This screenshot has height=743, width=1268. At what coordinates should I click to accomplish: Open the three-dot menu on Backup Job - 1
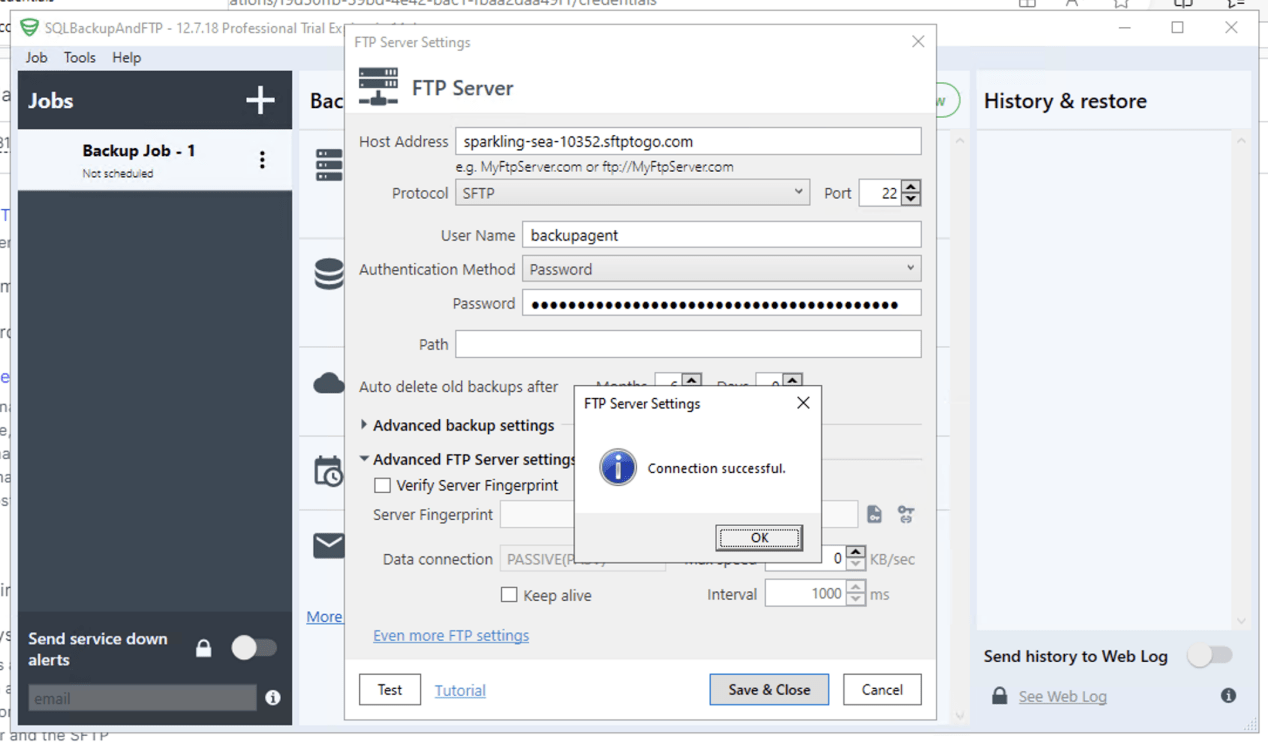click(x=263, y=160)
